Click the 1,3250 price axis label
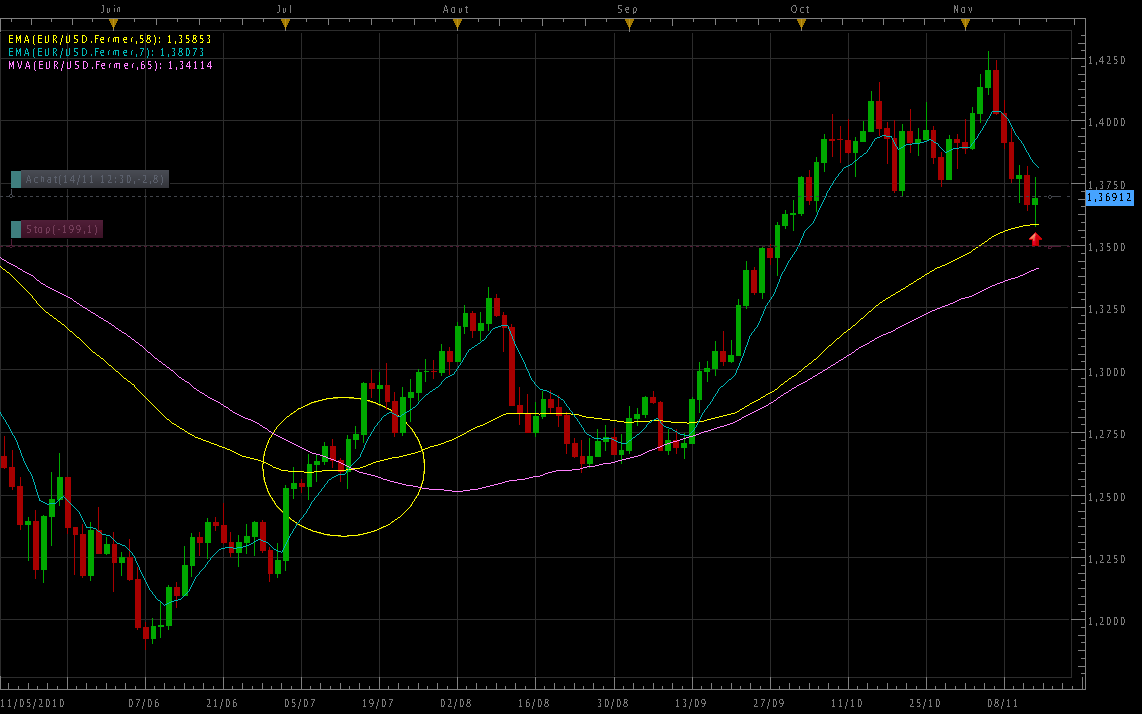The image size is (1142, 714). (1107, 310)
